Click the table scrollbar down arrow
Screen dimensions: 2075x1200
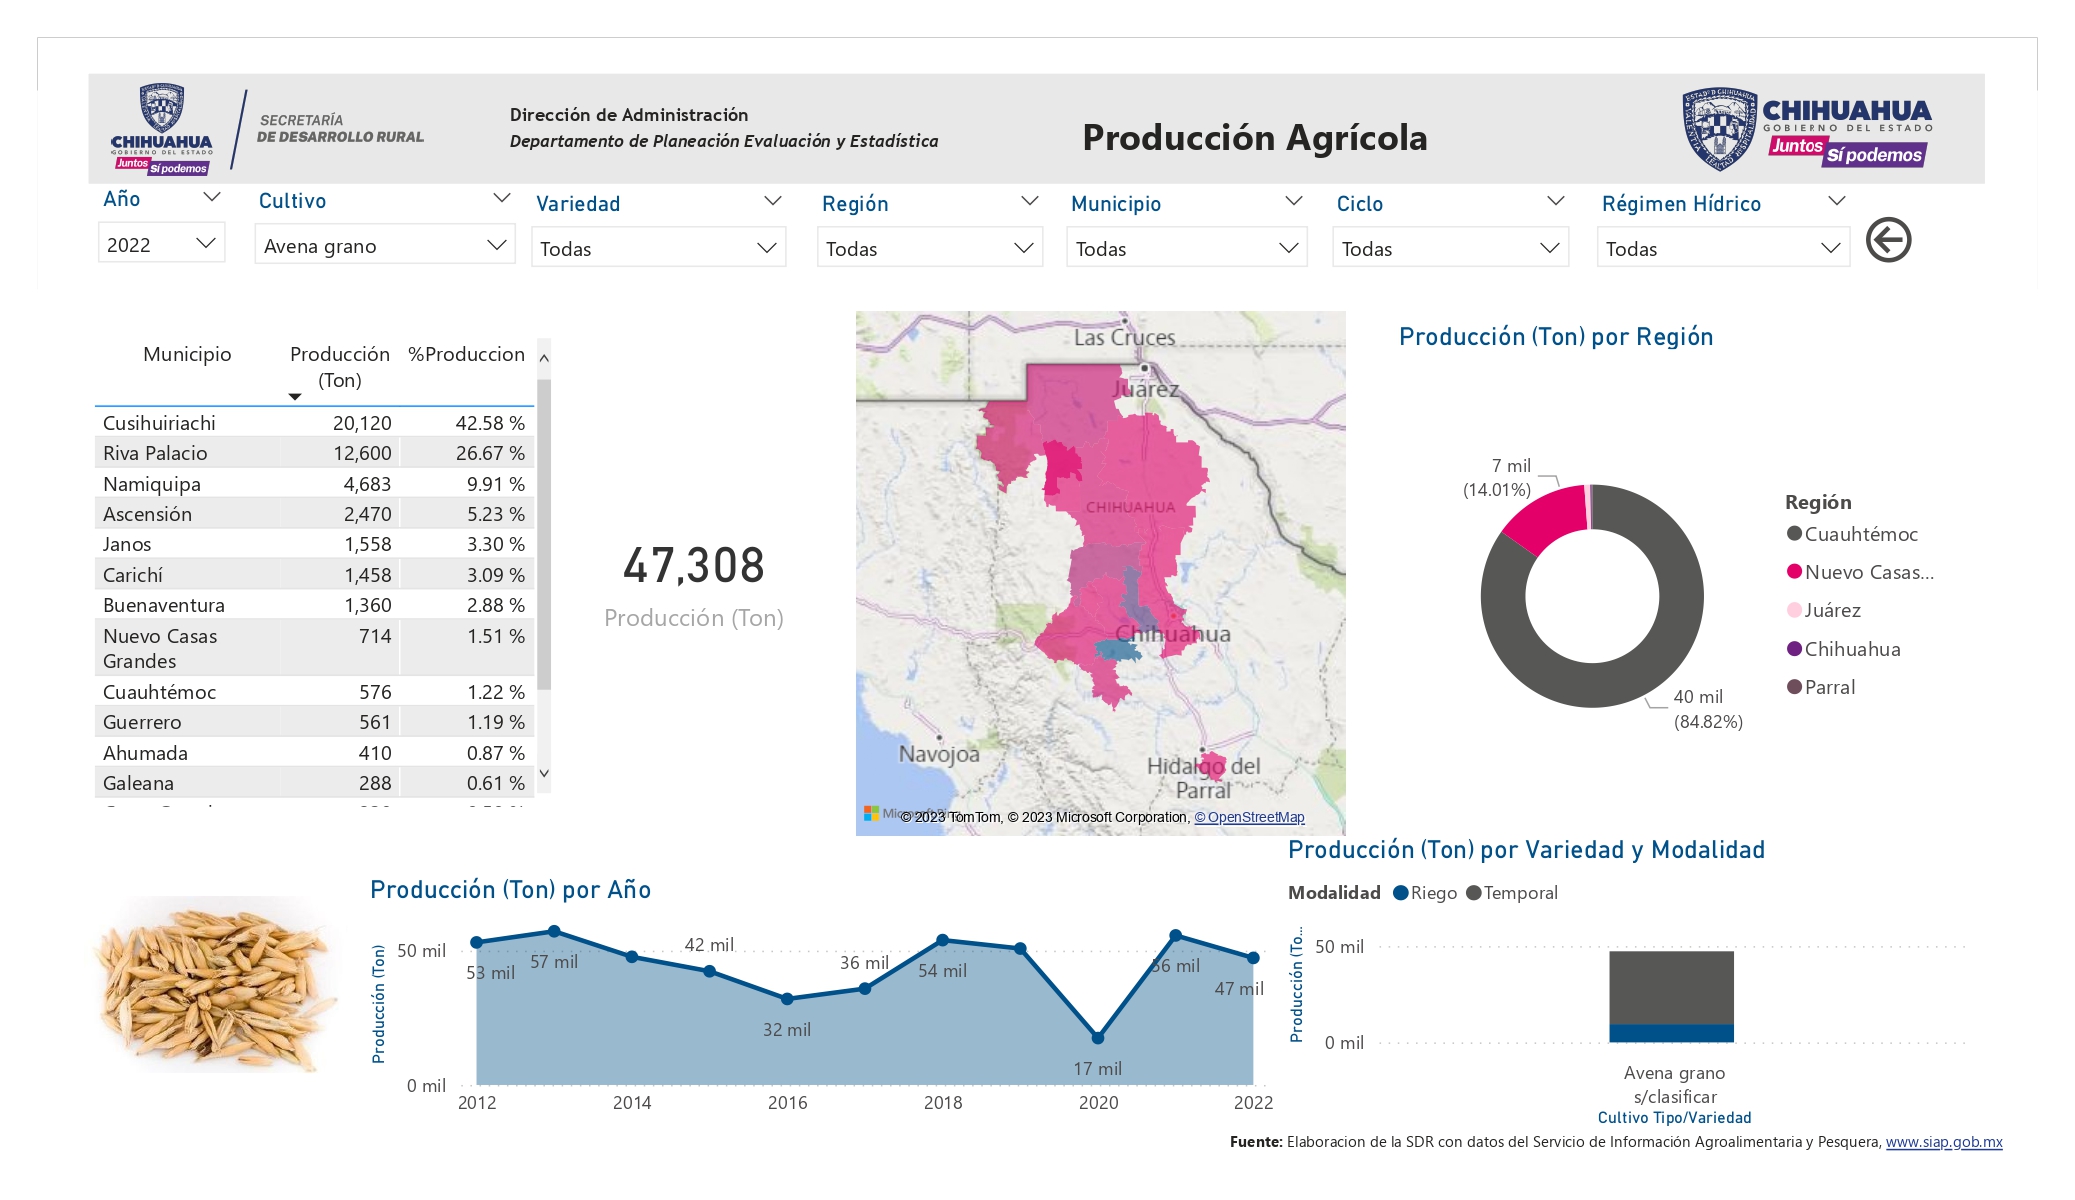(x=544, y=773)
